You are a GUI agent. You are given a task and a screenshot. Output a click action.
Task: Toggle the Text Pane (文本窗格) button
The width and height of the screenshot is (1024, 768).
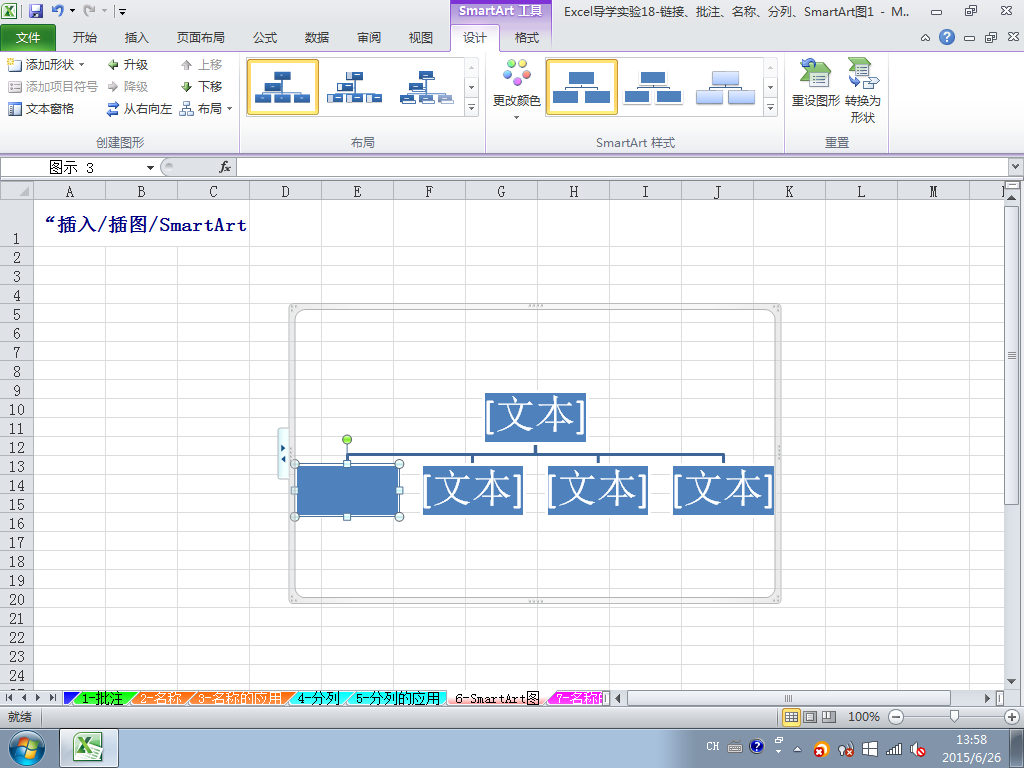pyautogui.click(x=41, y=108)
